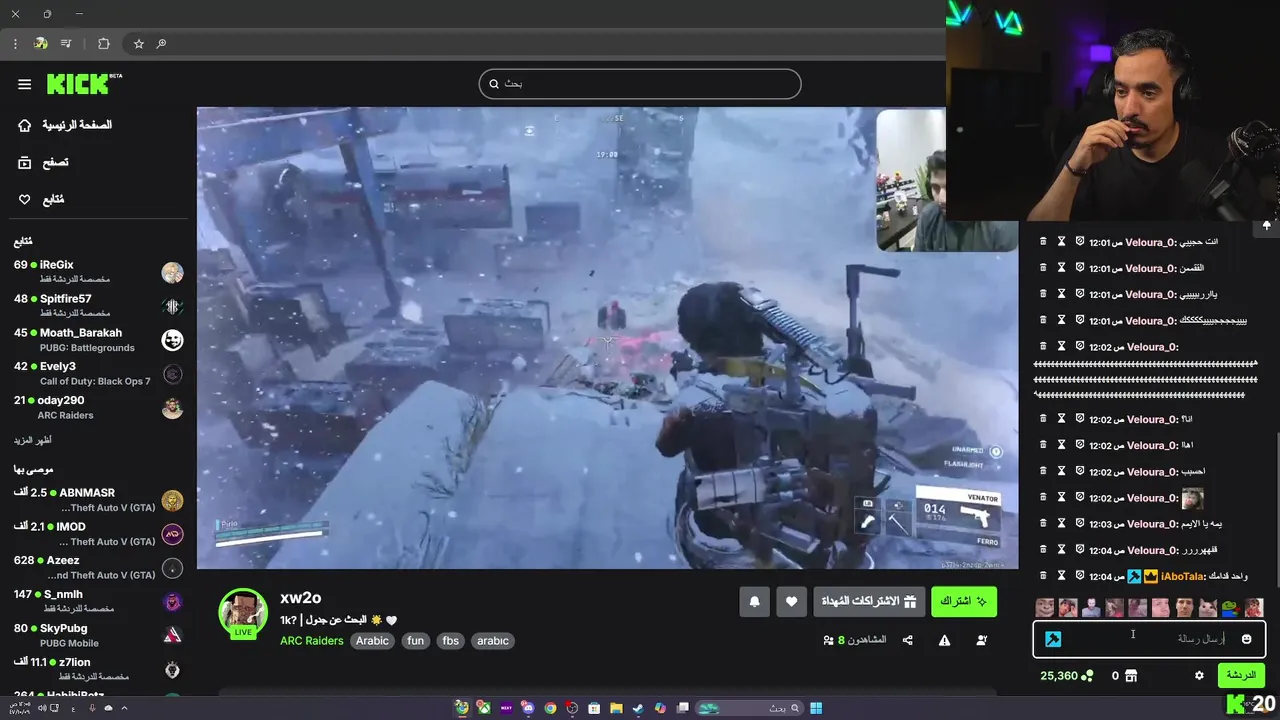Click الاشتراكات المُهداة gift subs button
The image size is (1280, 720).
pyautogui.click(x=869, y=601)
